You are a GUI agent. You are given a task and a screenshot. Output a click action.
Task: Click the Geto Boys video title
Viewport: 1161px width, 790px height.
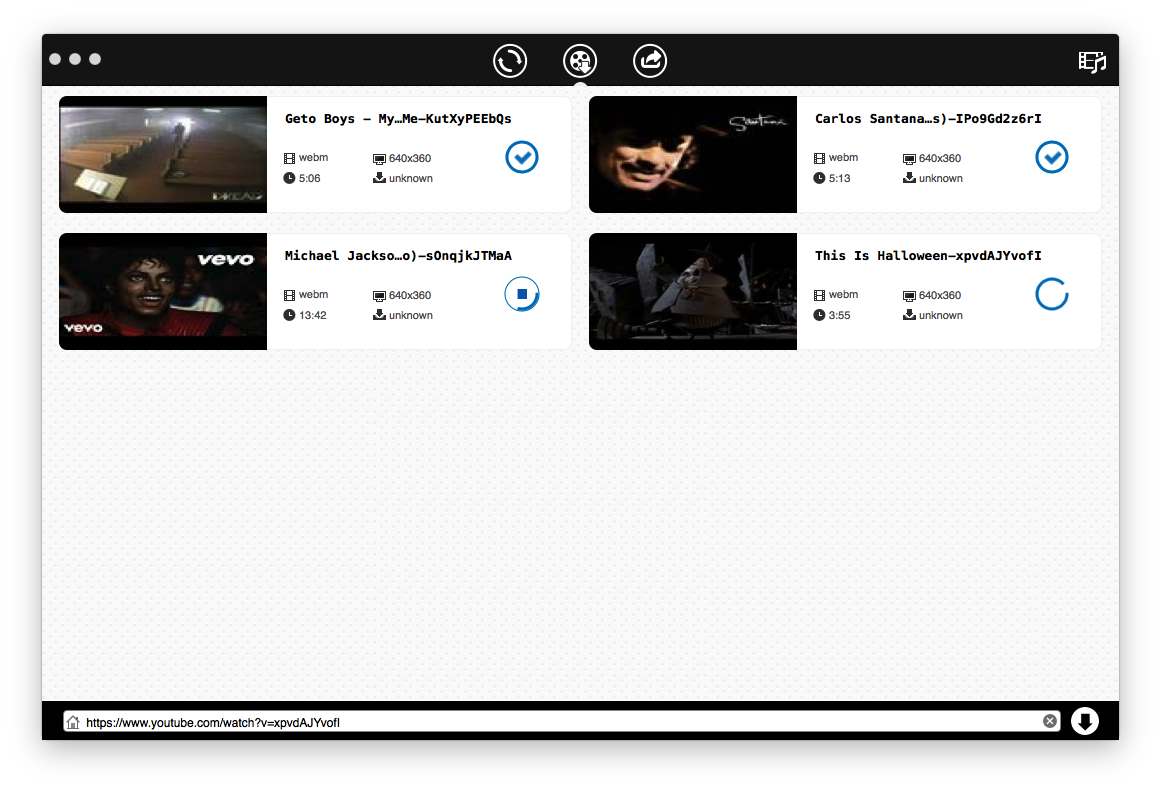coord(398,119)
